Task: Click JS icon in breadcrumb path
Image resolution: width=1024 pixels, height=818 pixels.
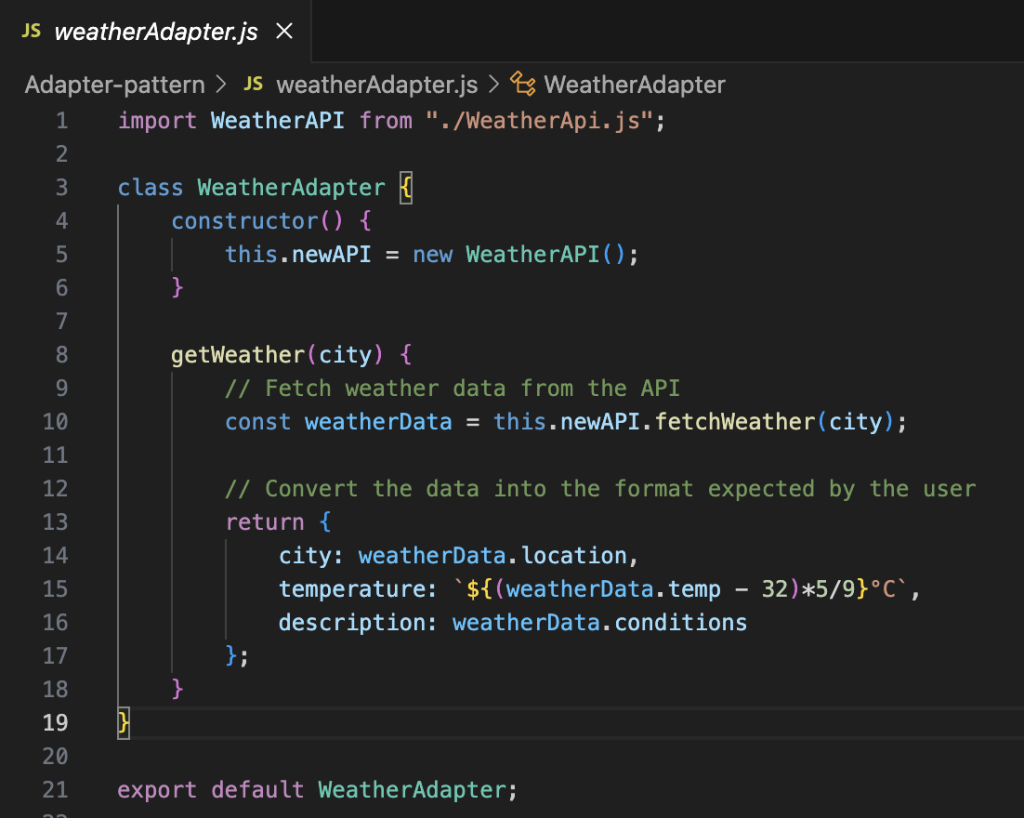Action: coord(253,84)
